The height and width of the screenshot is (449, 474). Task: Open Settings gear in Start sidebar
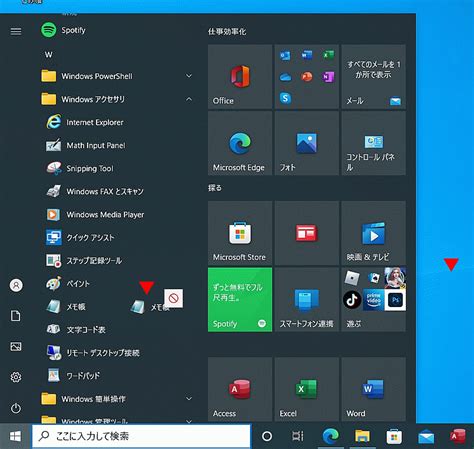16,377
